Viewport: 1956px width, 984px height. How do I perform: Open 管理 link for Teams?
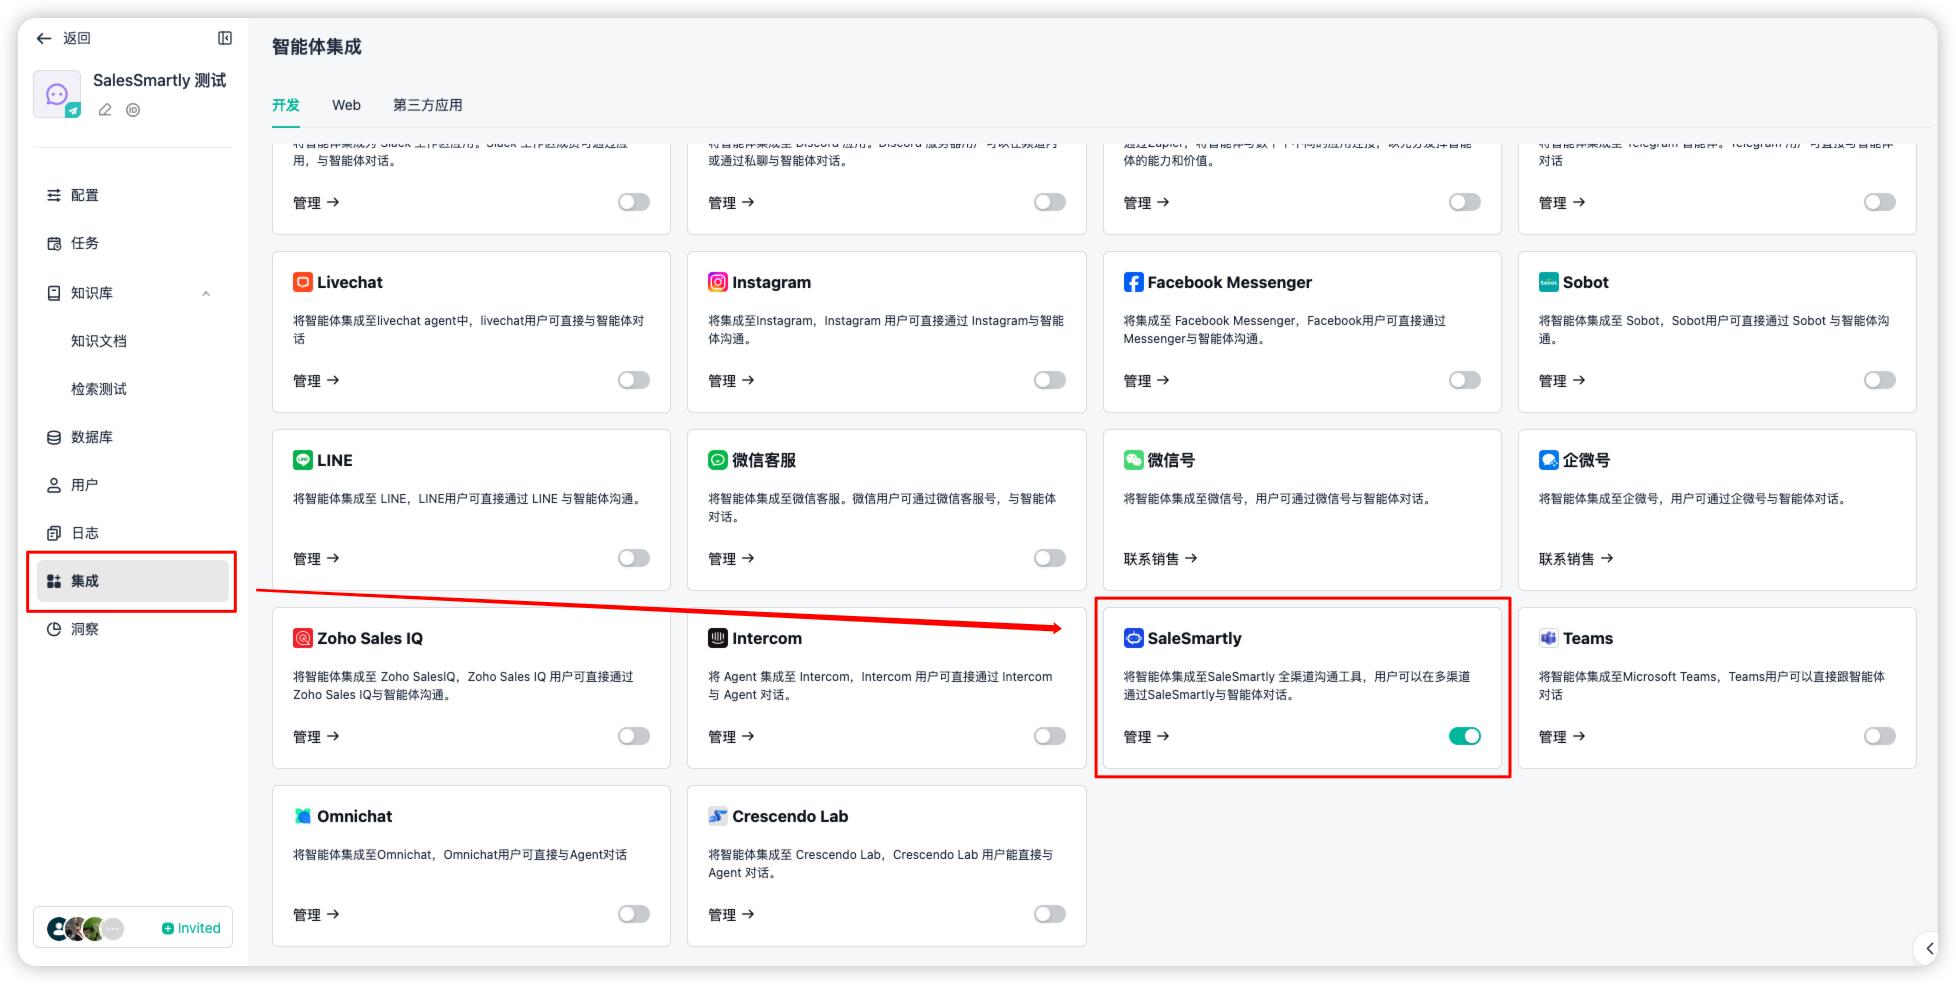[1562, 737]
